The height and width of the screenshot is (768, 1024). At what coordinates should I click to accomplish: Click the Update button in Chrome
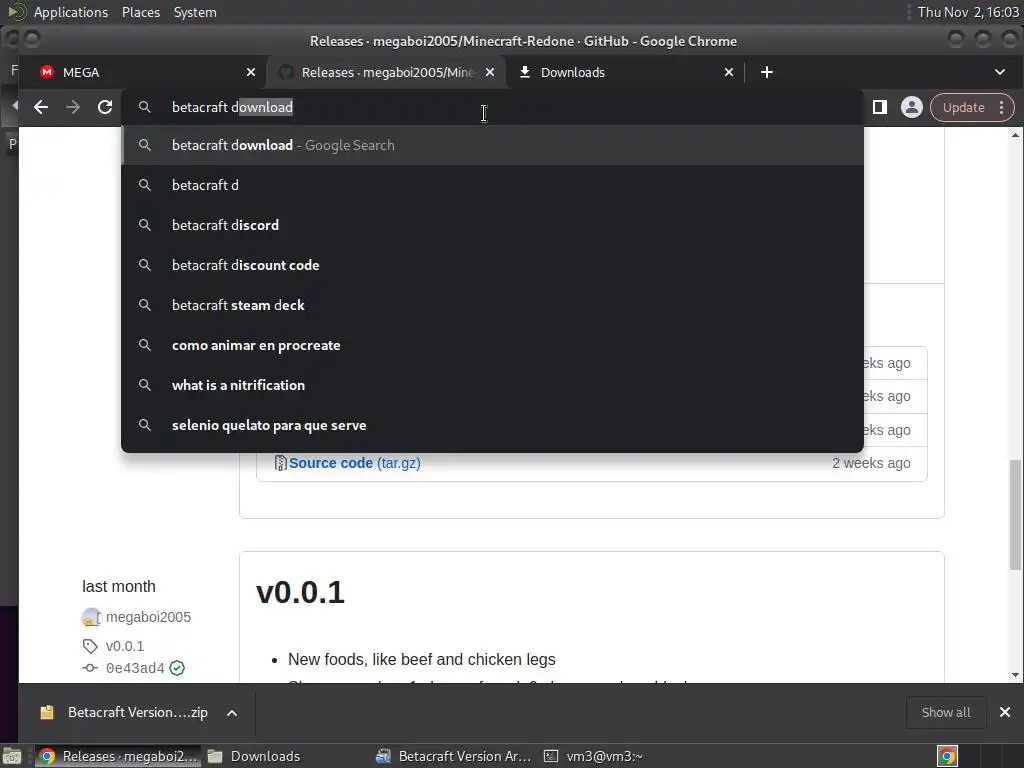963,108
